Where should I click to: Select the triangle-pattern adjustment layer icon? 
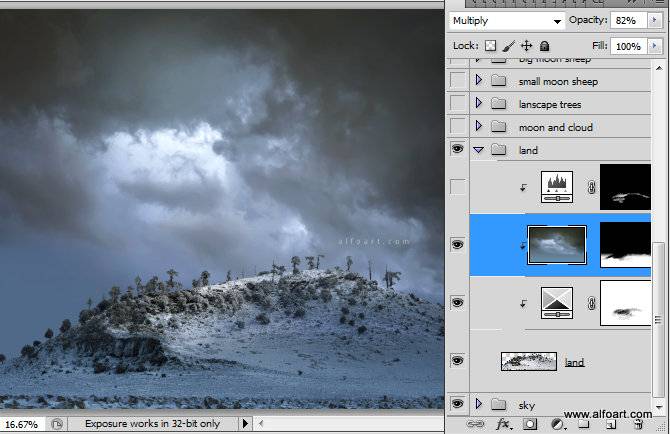(557, 303)
